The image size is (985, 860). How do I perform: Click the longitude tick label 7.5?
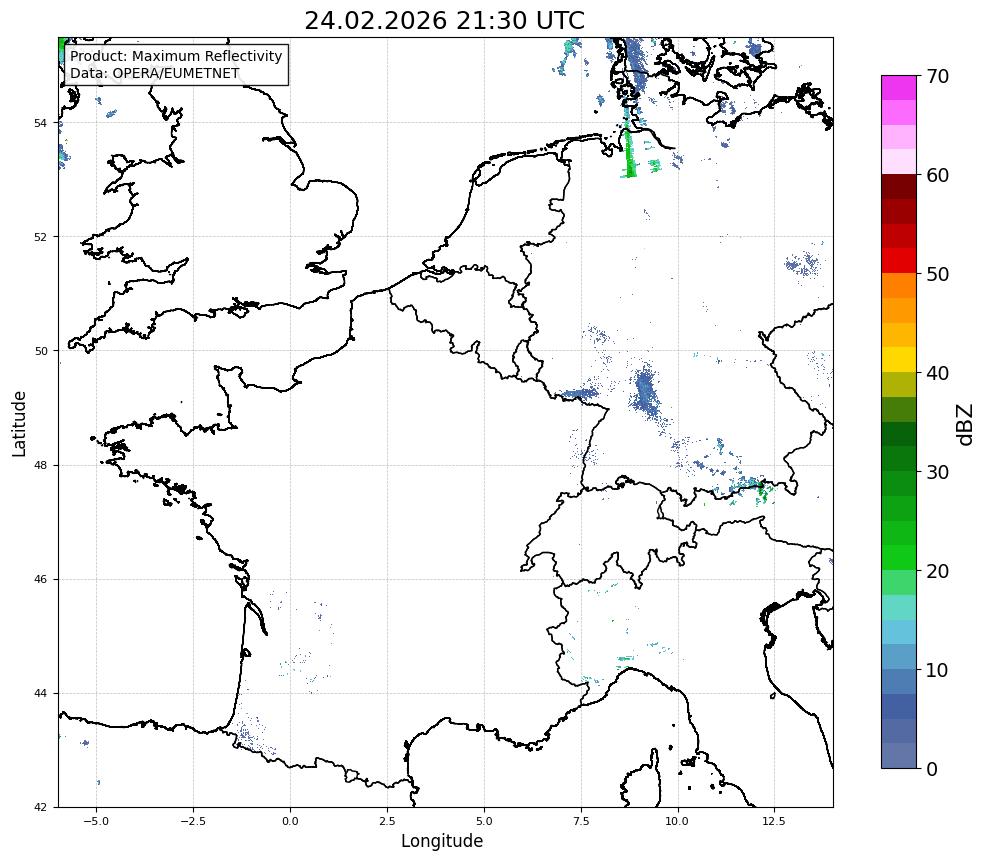click(581, 821)
